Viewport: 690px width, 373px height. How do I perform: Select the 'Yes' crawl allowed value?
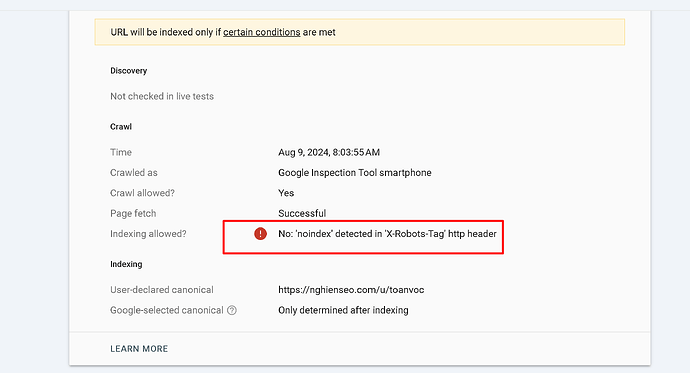pos(286,193)
